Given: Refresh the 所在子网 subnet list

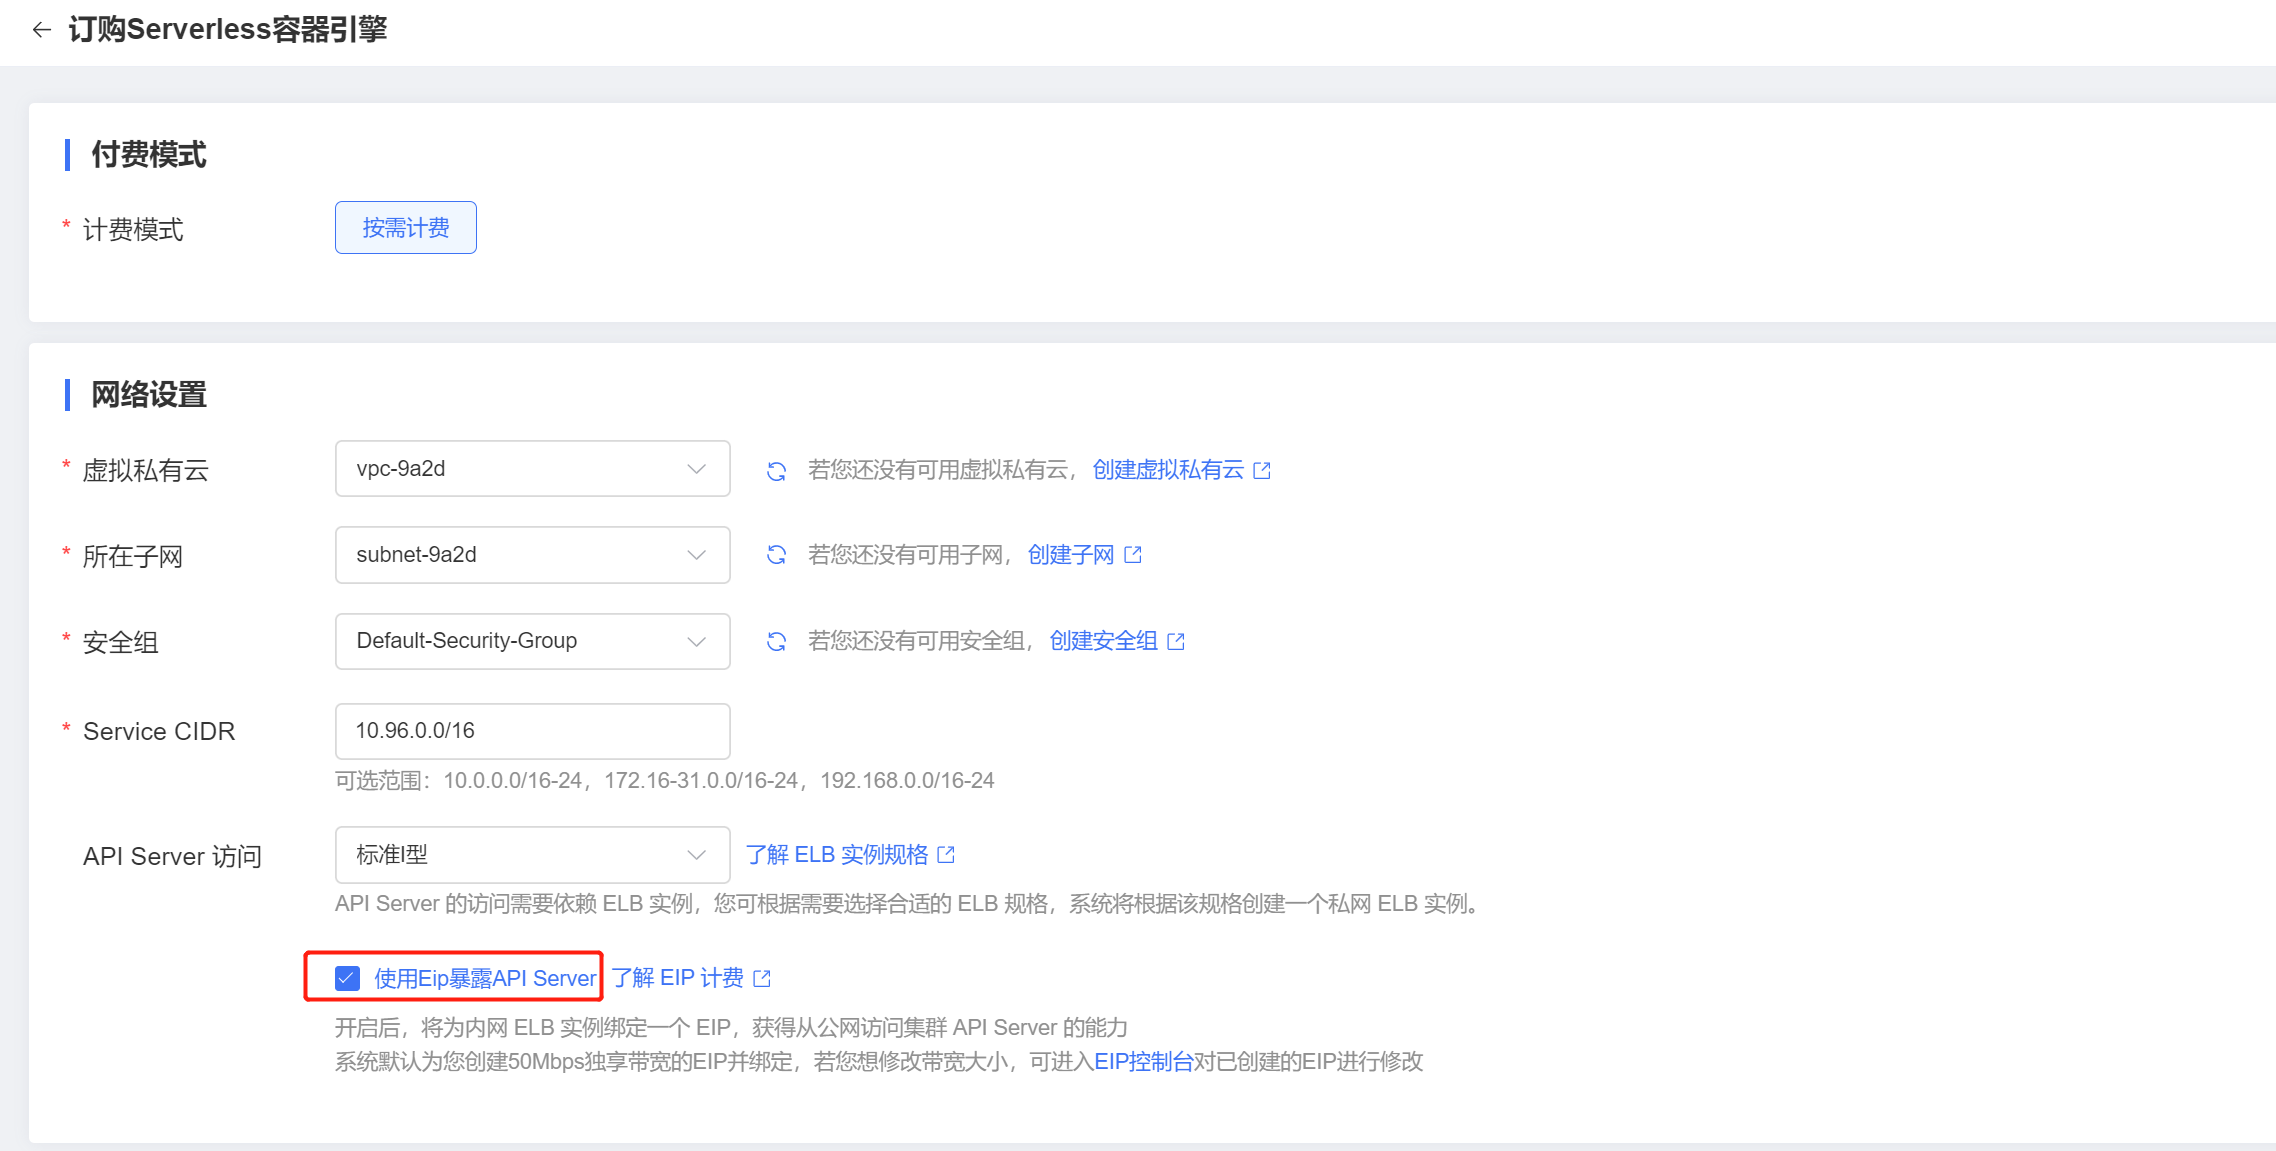Looking at the screenshot, I should 776,555.
